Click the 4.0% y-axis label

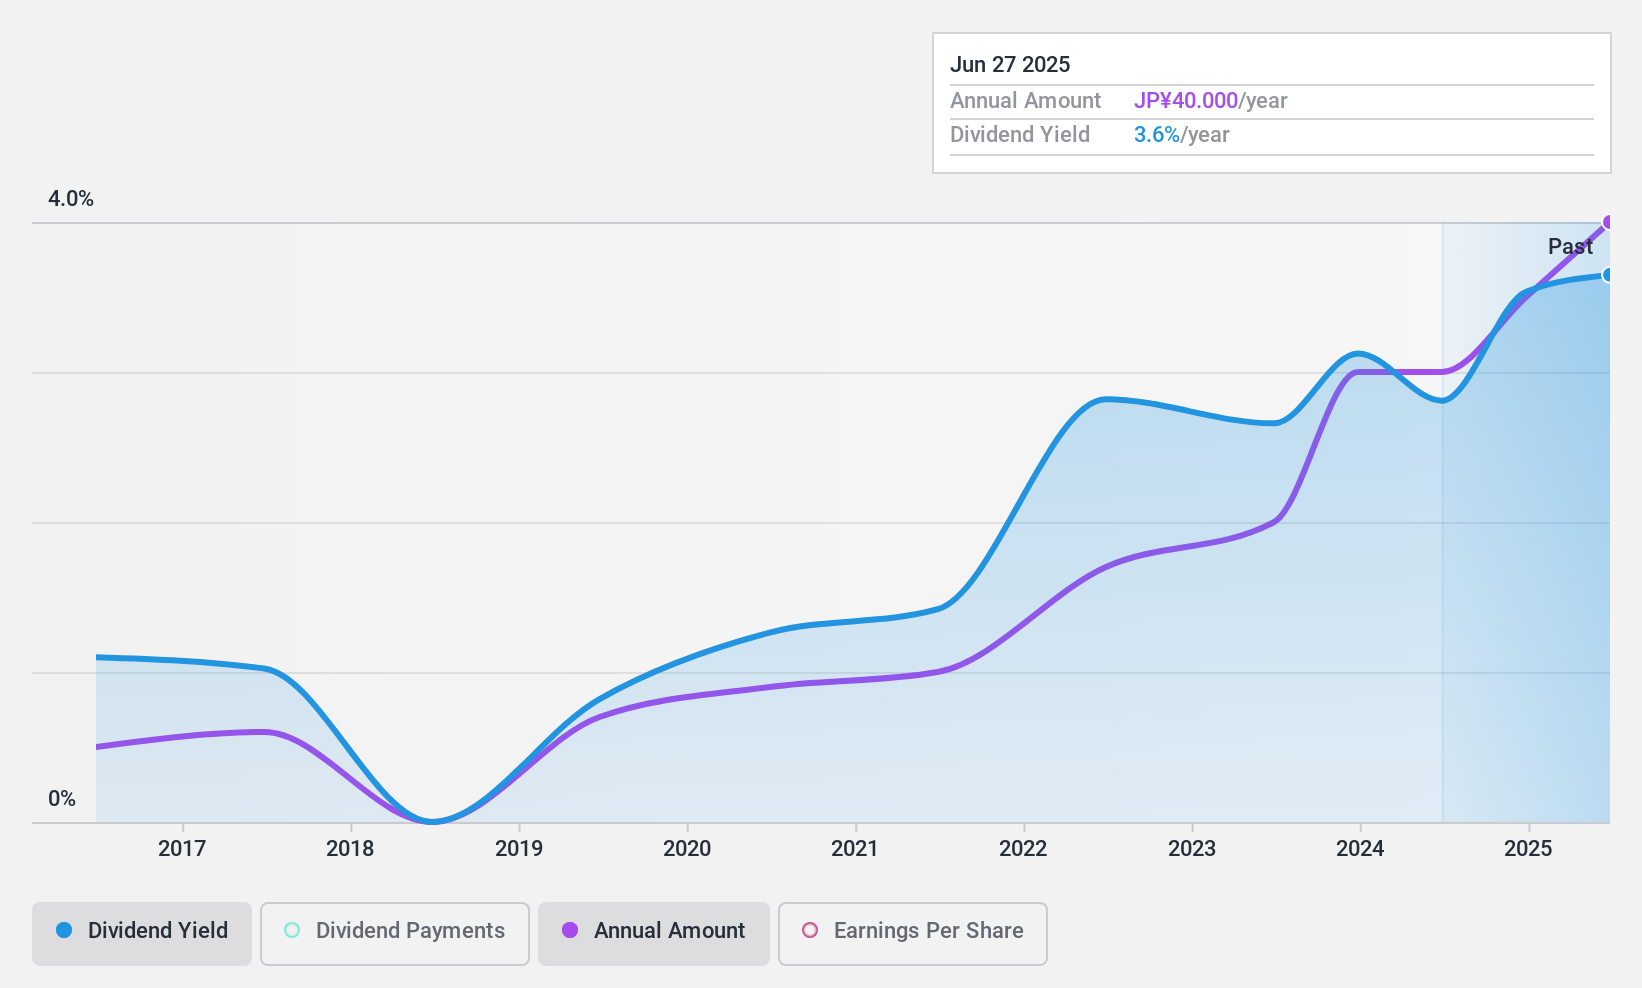tap(71, 199)
